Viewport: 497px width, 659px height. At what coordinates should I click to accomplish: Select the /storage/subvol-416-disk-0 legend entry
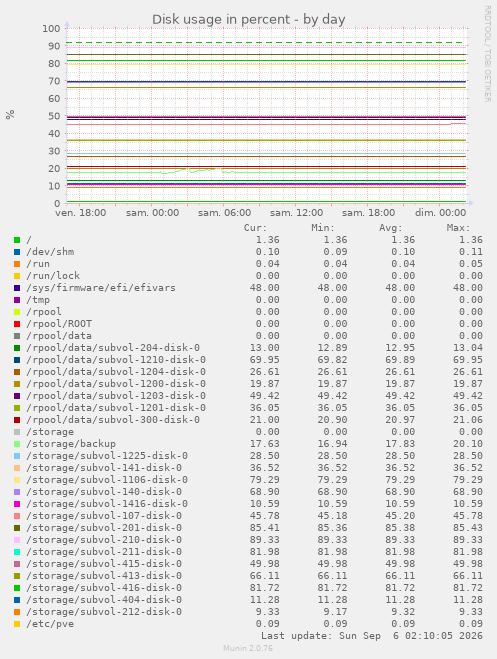tap(104, 588)
